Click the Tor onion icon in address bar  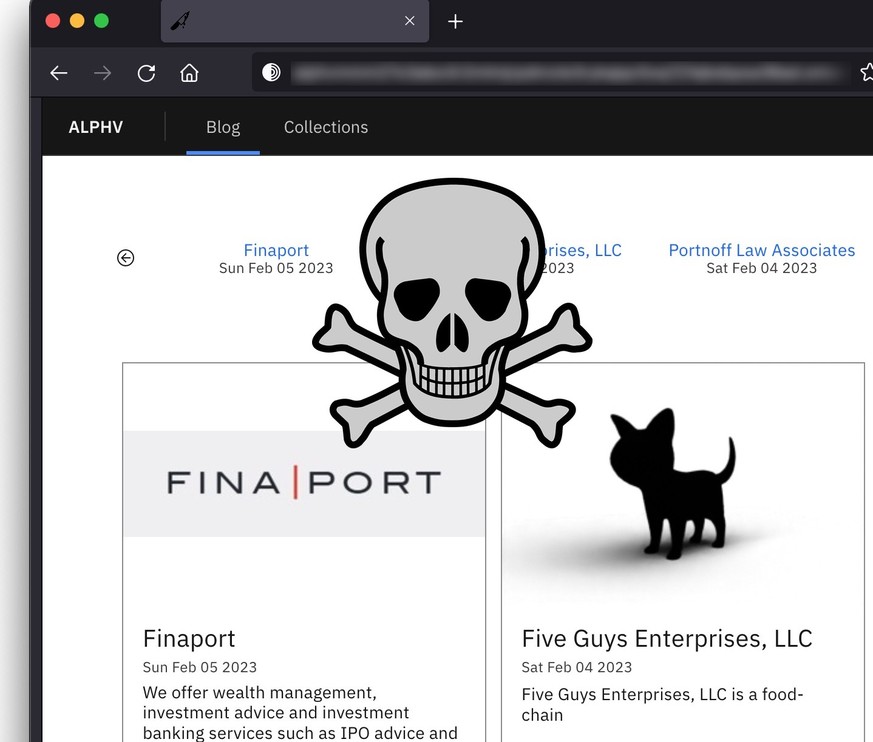tap(271, 72)
